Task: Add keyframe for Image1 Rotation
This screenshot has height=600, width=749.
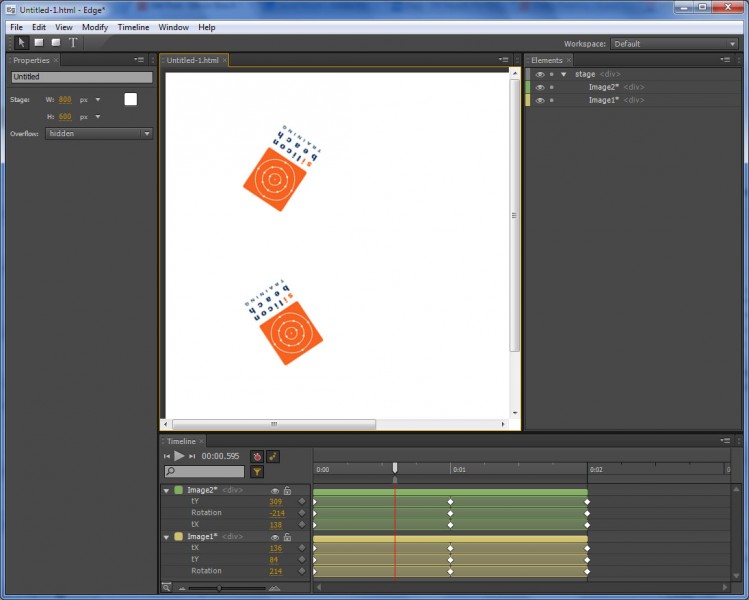Action: click(x=301, y=571)
